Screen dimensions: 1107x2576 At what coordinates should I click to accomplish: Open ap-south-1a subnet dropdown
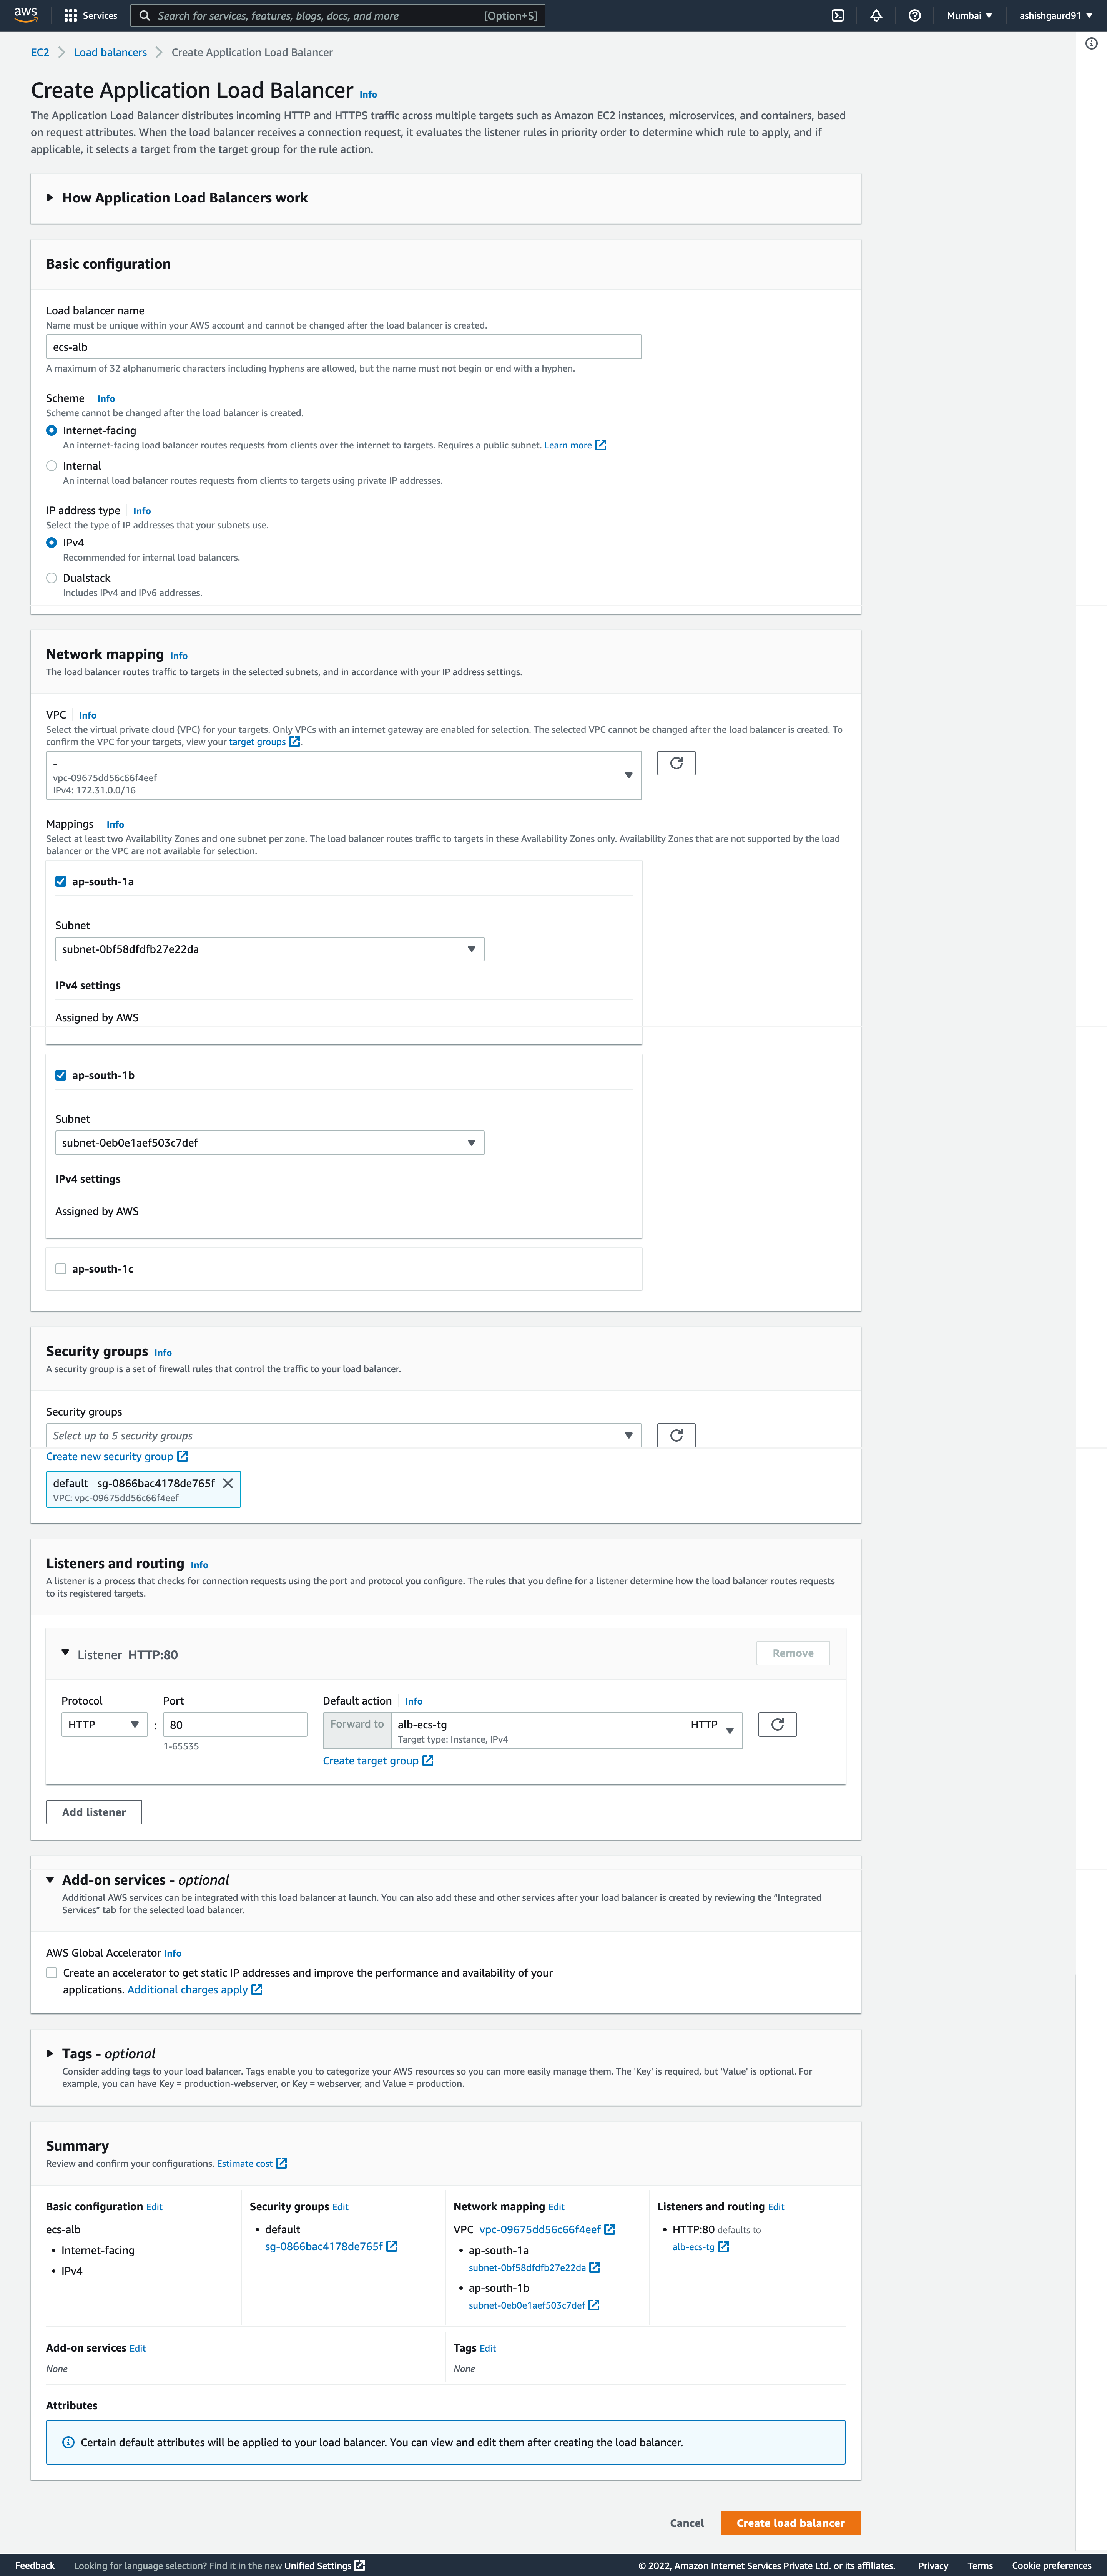pos(270,949)
